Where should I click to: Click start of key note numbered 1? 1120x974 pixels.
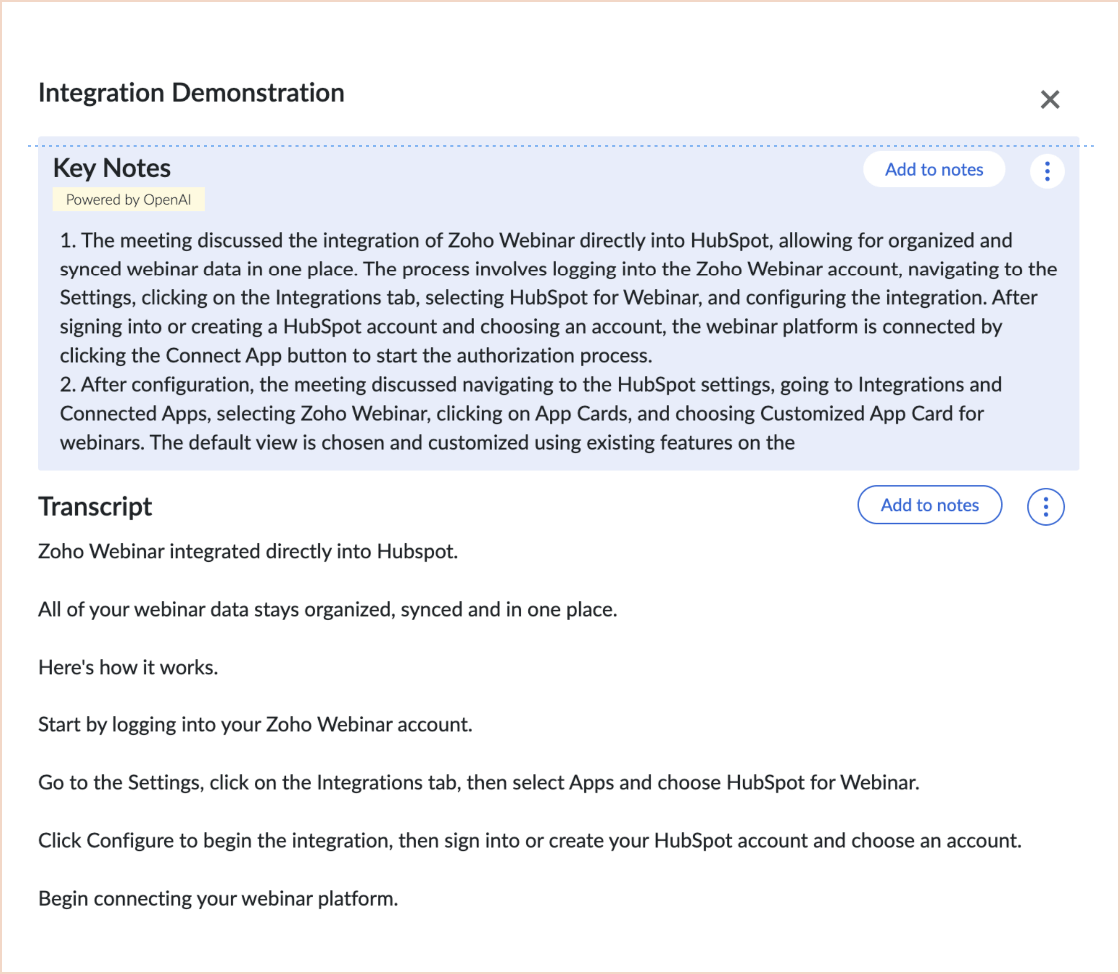(68, 241)
